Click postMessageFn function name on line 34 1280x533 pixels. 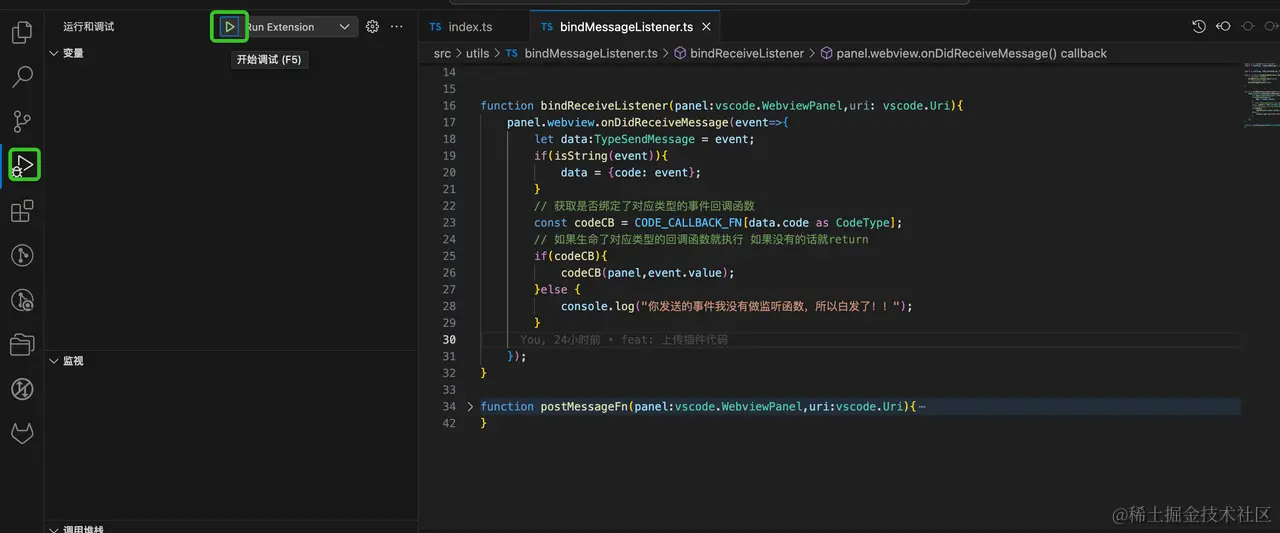(585, 406)
